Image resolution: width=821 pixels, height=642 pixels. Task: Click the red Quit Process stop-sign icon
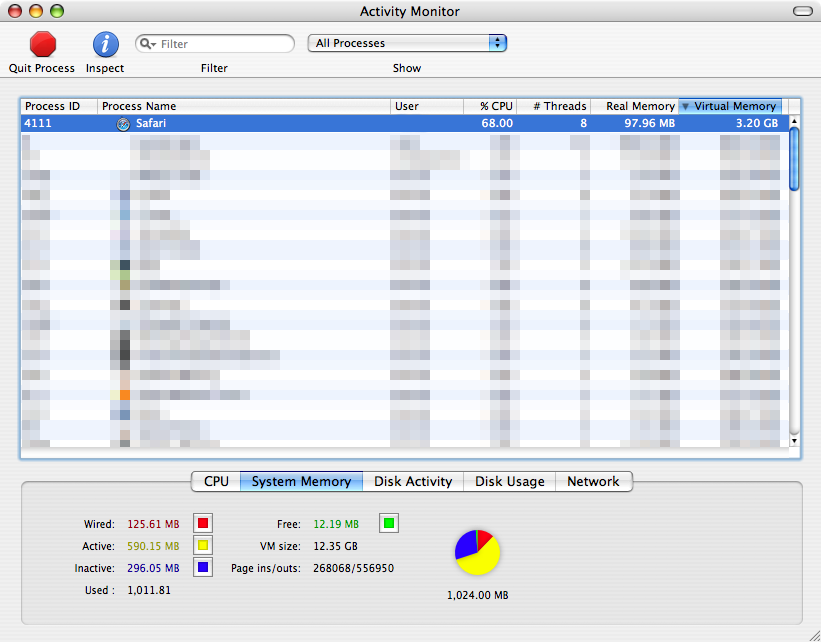(42, 44)
